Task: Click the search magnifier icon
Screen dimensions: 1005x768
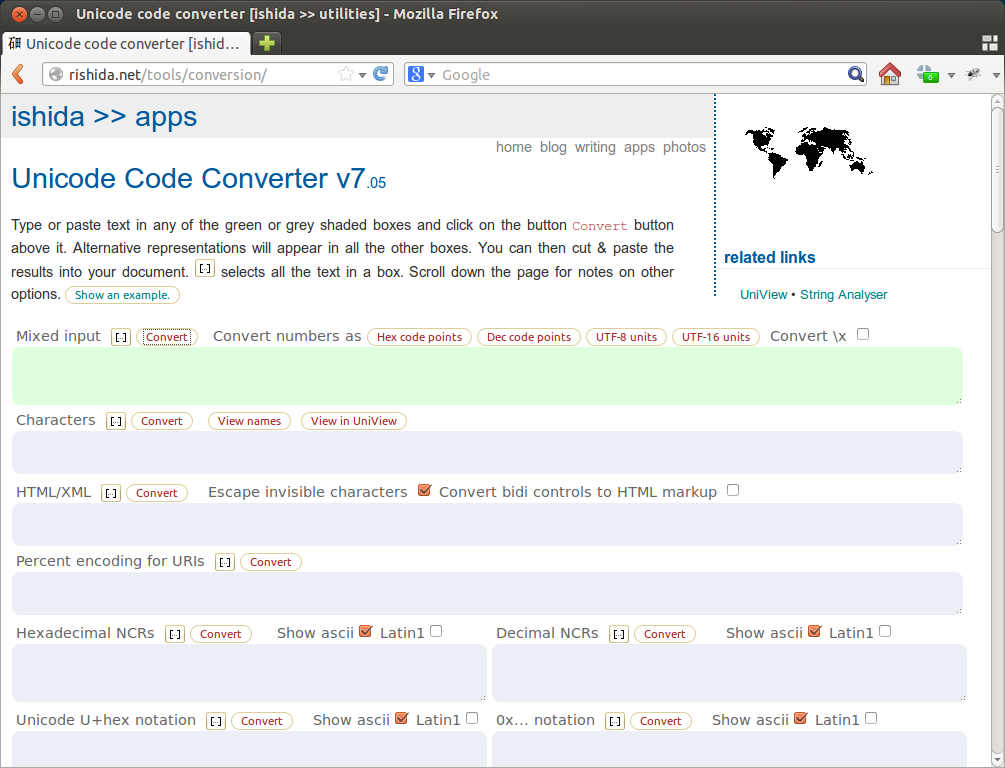Action: coord(855,74)
